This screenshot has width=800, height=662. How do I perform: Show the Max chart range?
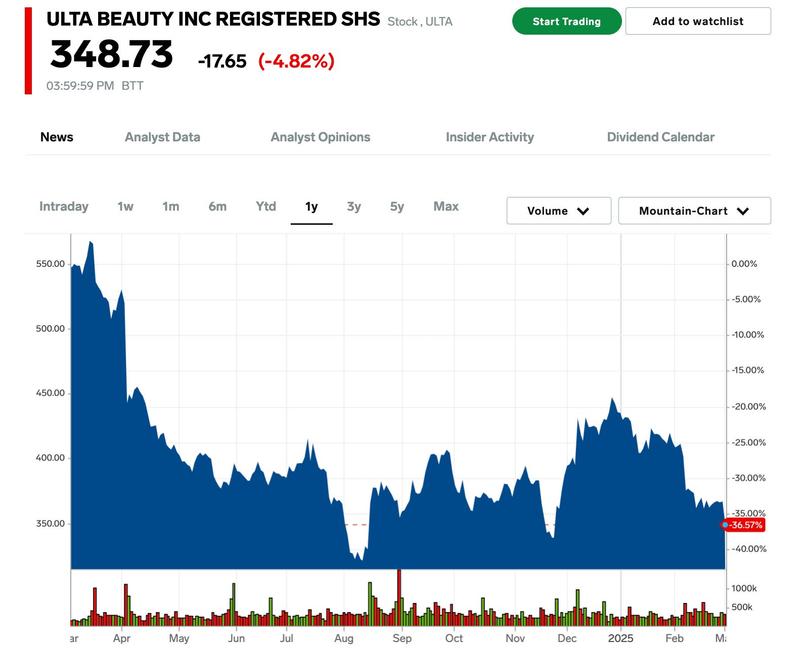pyautogui.click(x=446, y=207)
